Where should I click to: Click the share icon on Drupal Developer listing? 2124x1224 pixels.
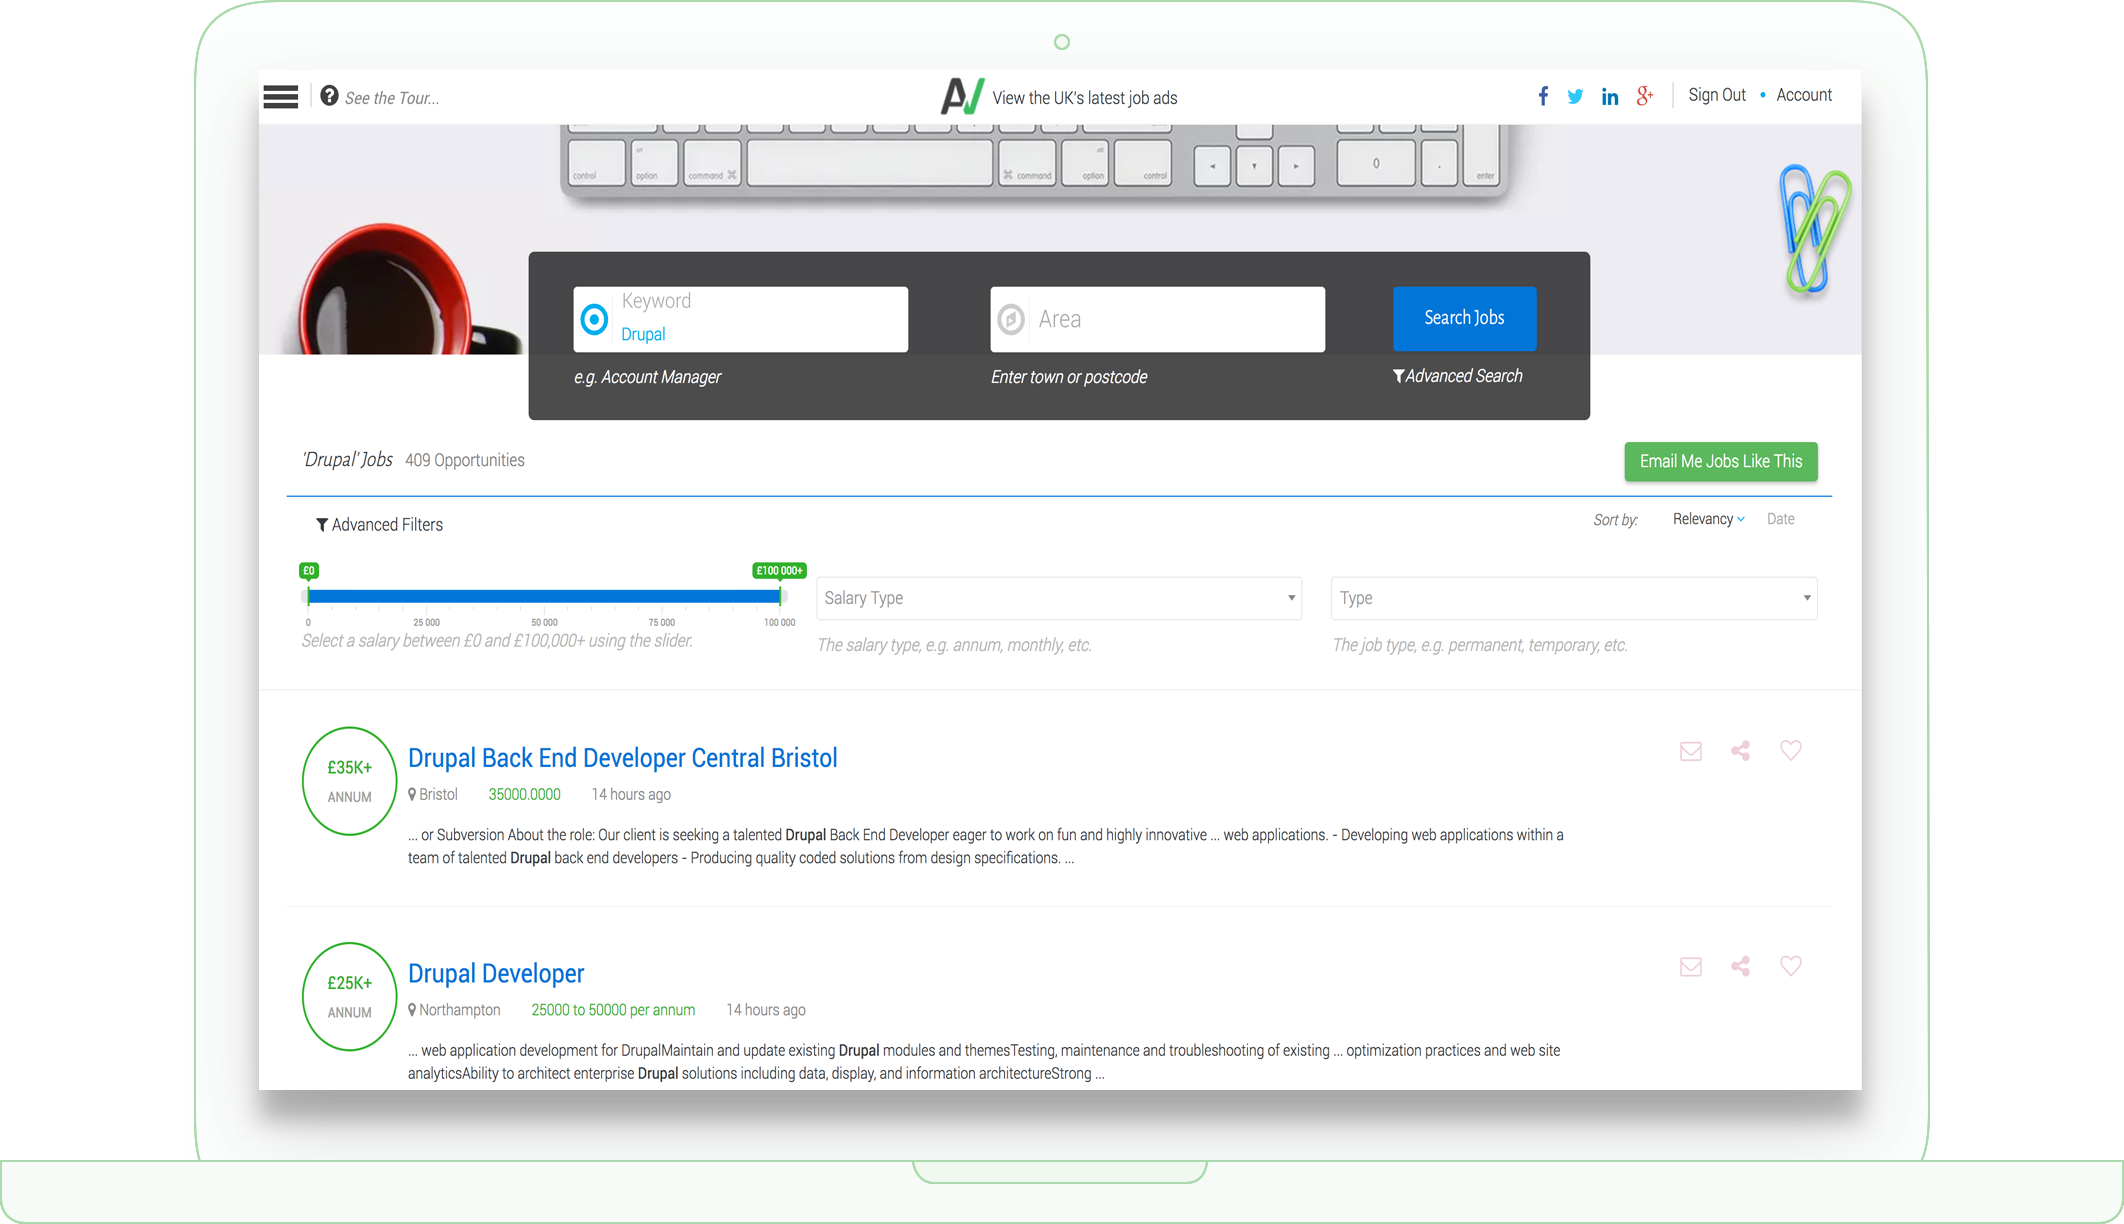tap(1740, 967)
